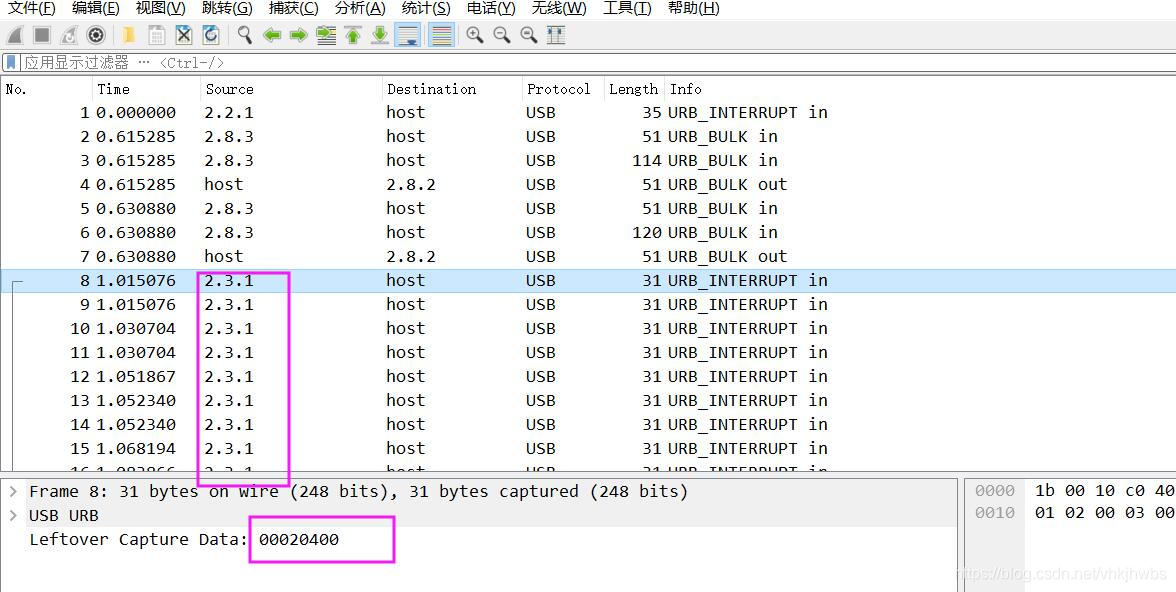This screenshot has width=1176, height=592.
Task: Click the display filter bookmark button
Action: click(11, 62)
